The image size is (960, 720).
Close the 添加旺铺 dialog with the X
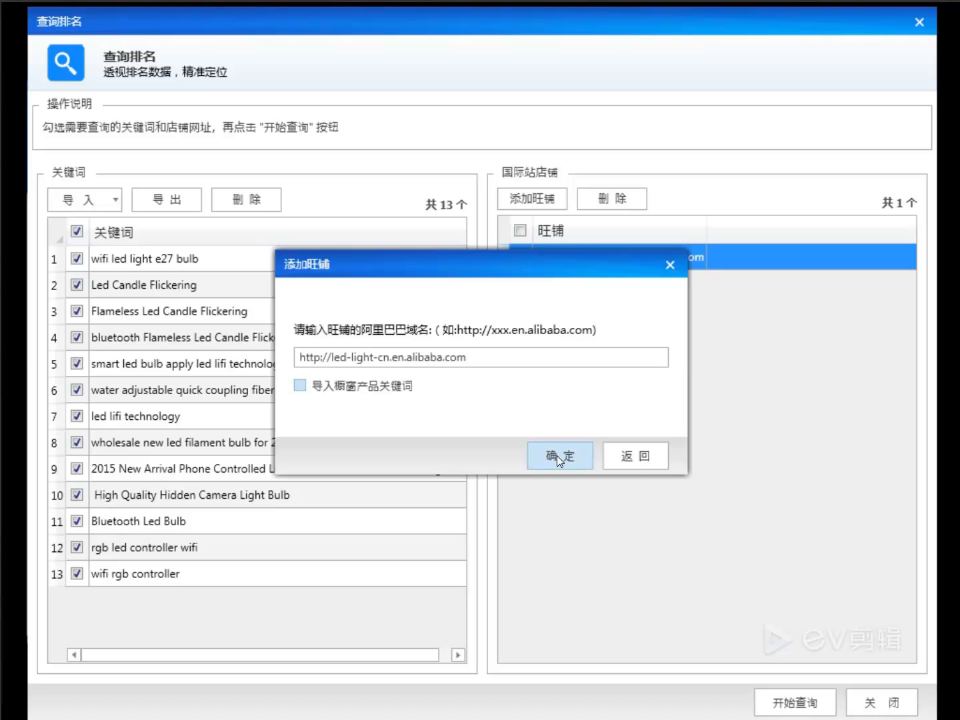click(670, 264)
